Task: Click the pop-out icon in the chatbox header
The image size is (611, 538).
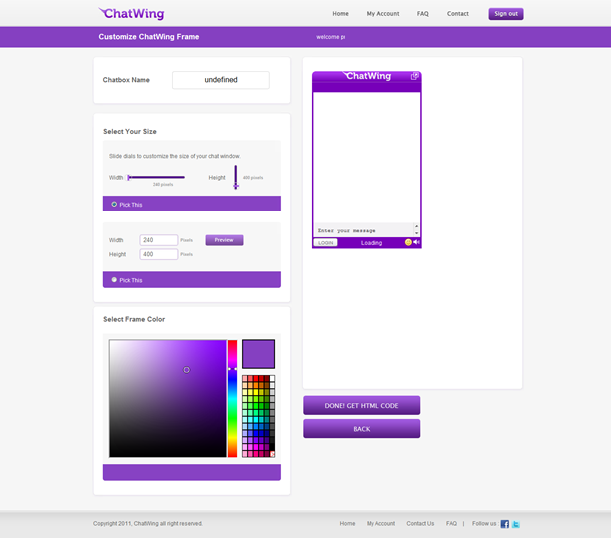Action: pos(415,76)
